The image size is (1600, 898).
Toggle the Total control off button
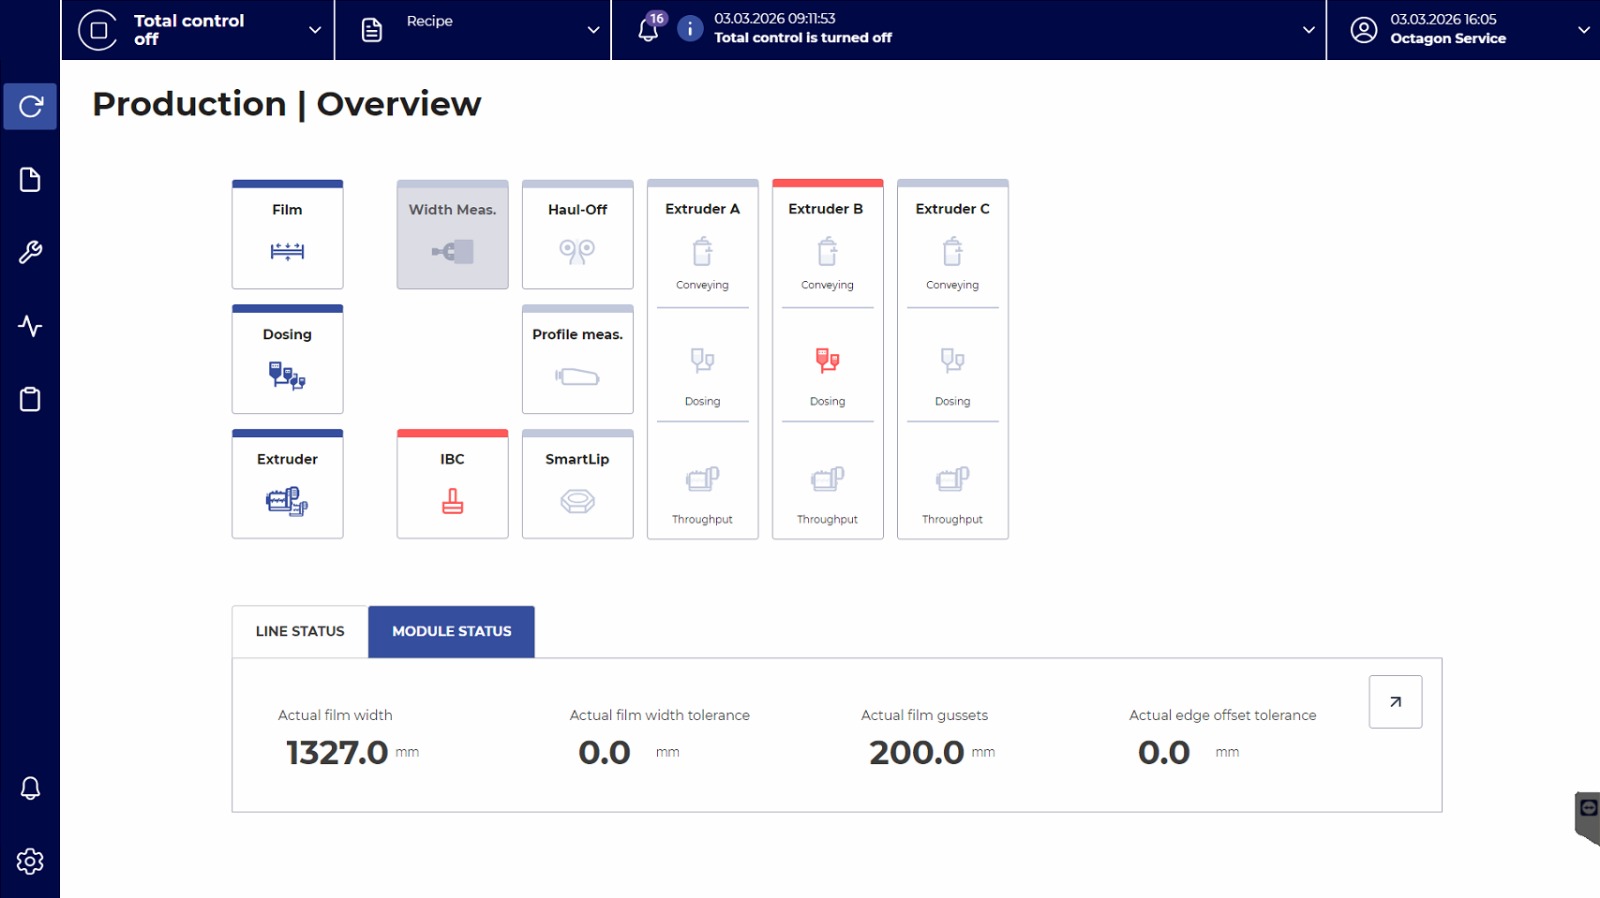(x=98, y=30)
